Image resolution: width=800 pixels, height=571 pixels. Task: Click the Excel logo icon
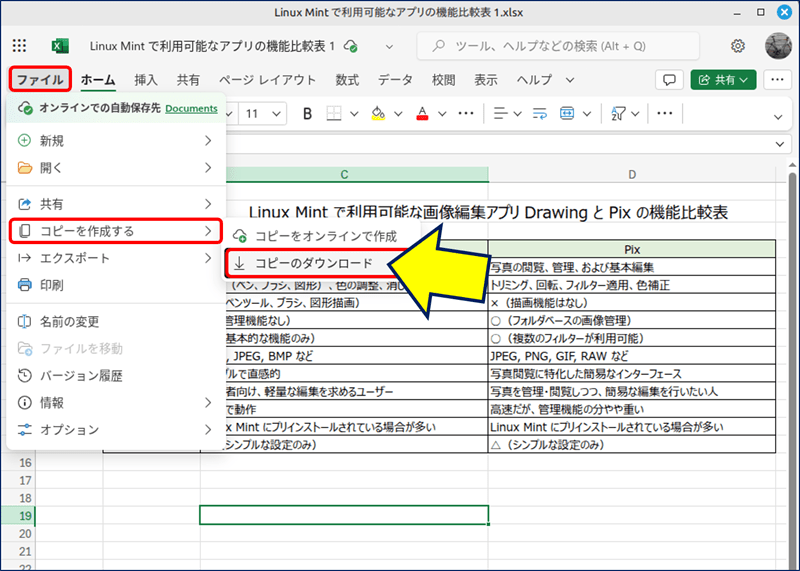pos(60,46)
